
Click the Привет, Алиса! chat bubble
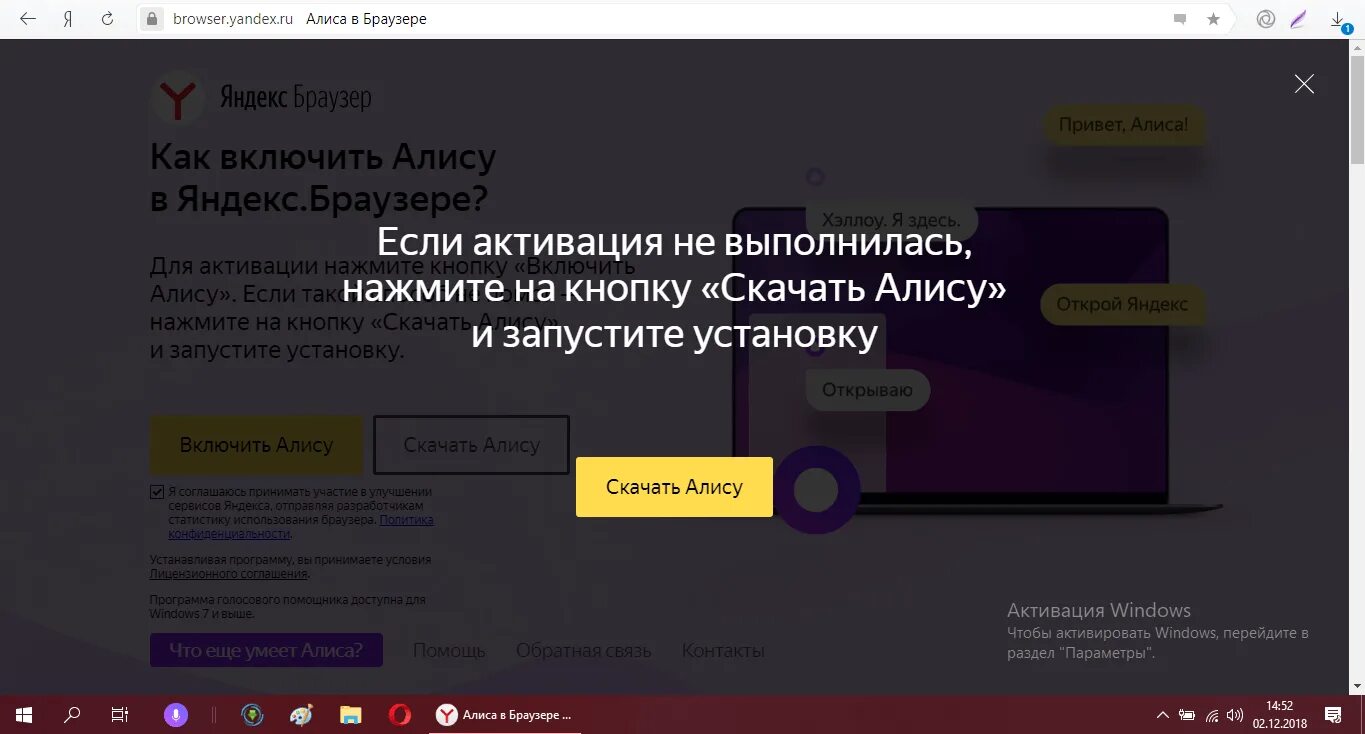coord(1125,125)
